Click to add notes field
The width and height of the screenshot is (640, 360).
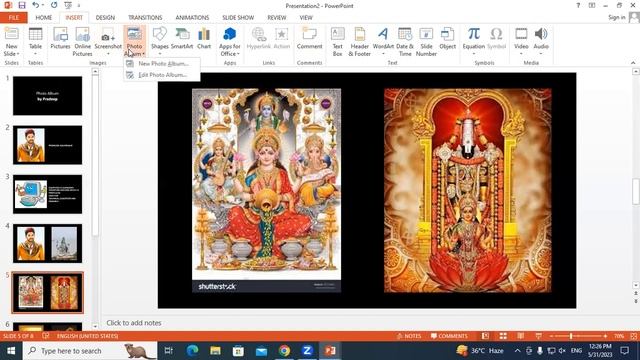coord(134,323)
